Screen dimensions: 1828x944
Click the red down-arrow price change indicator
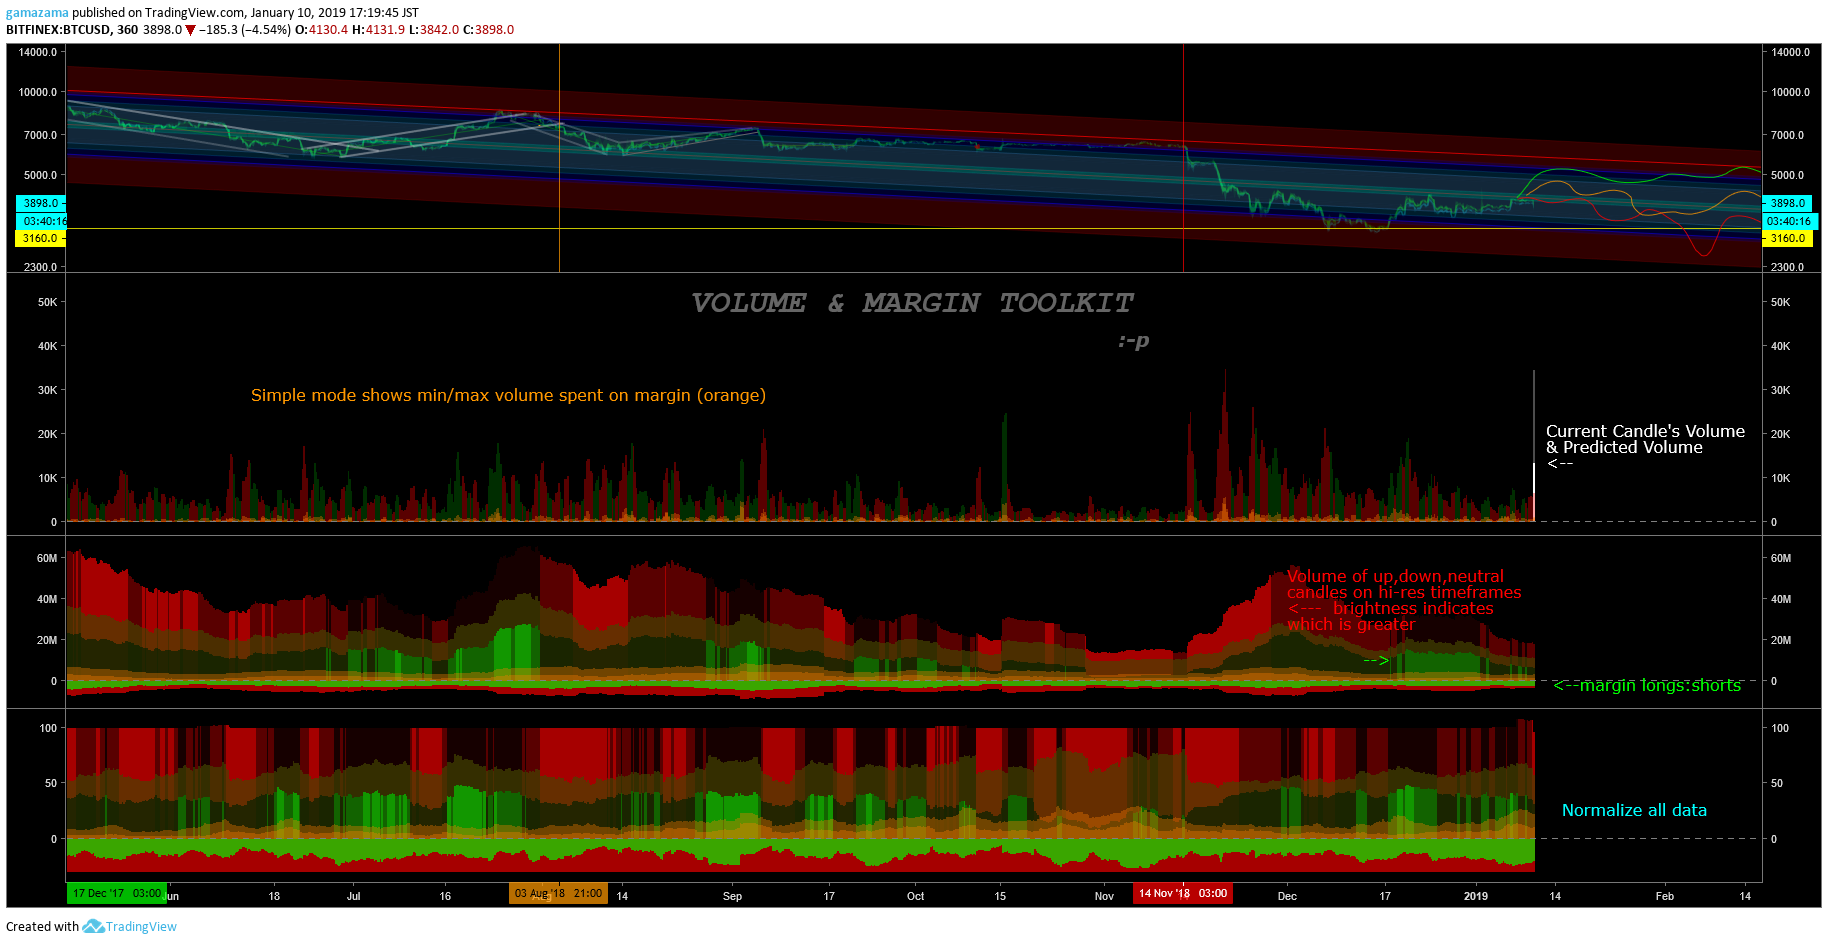pos(190,30)
